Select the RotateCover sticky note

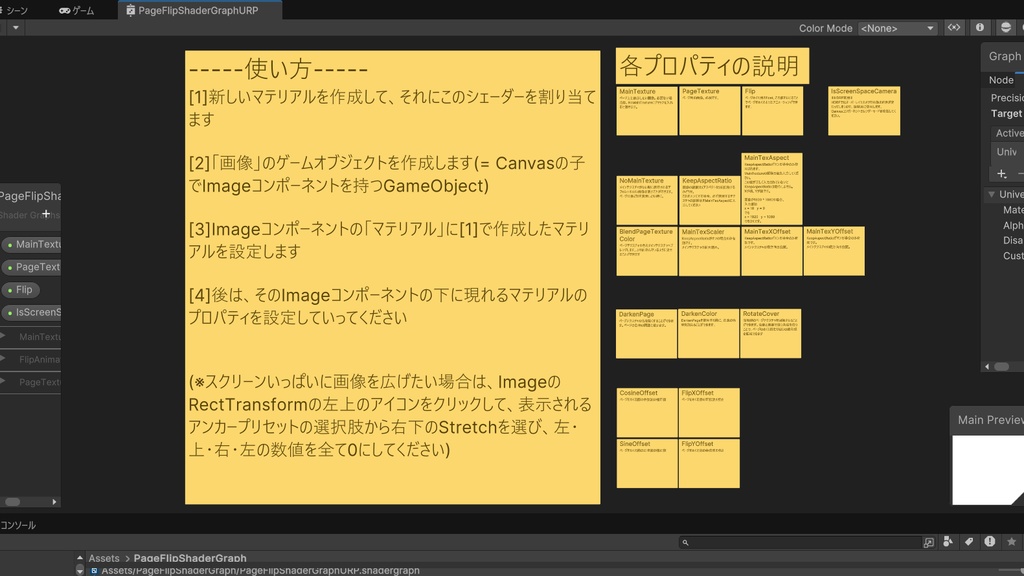(x=771, y=334)
